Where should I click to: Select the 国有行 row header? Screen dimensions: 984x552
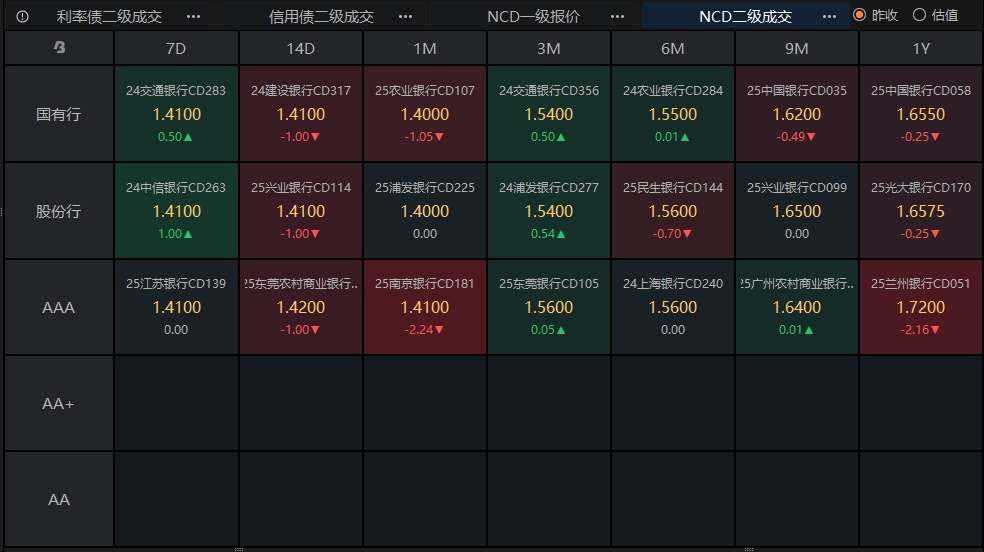click(x=59, y=114)
